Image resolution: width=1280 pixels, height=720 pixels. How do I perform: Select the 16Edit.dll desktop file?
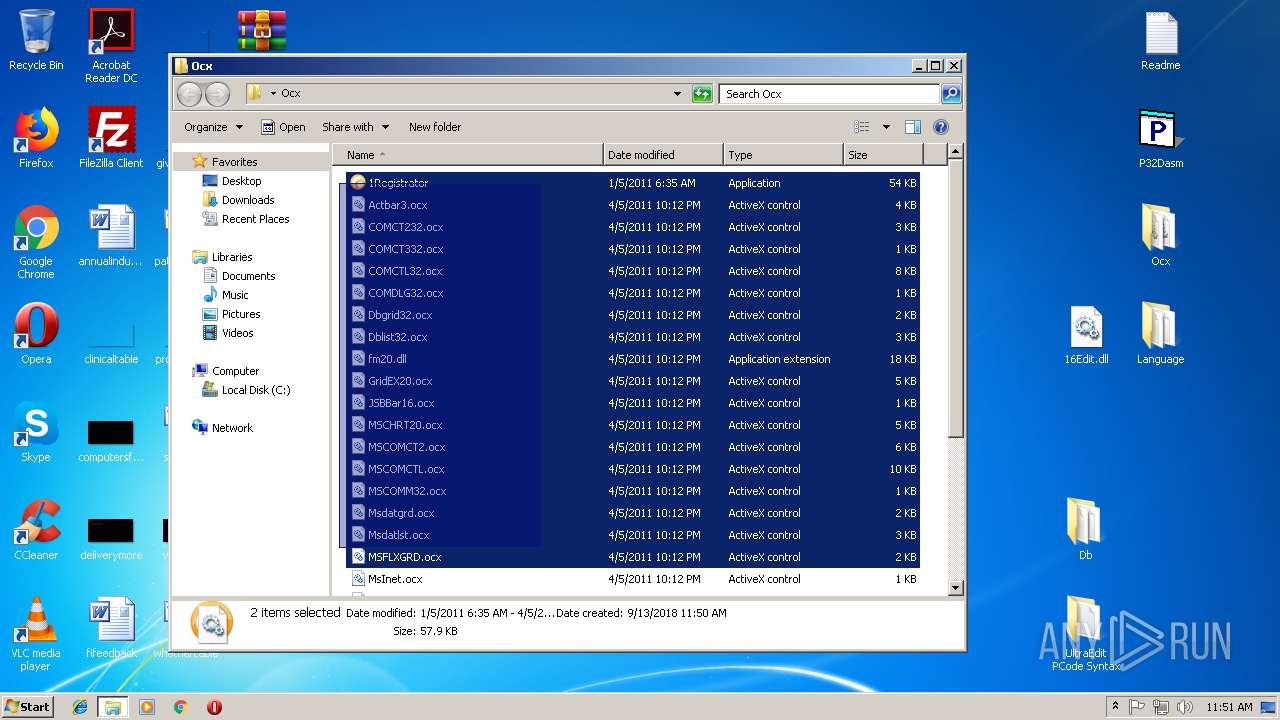pos(1086,335)
